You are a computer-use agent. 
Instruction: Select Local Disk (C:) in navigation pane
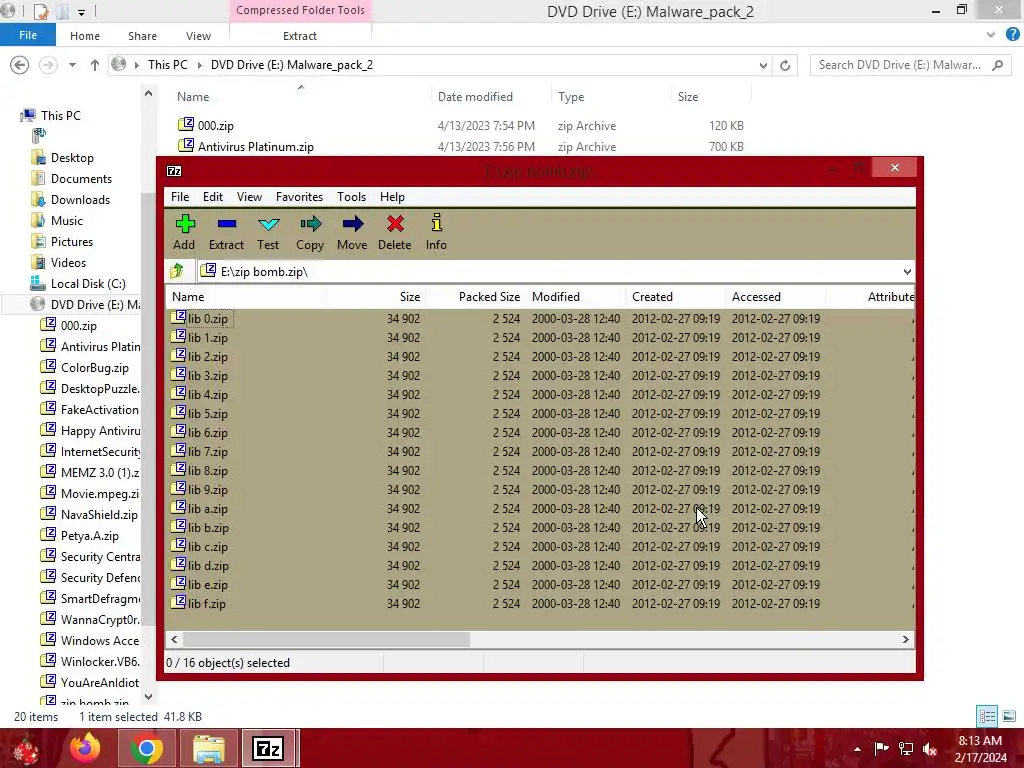click(x=88, y=283)
